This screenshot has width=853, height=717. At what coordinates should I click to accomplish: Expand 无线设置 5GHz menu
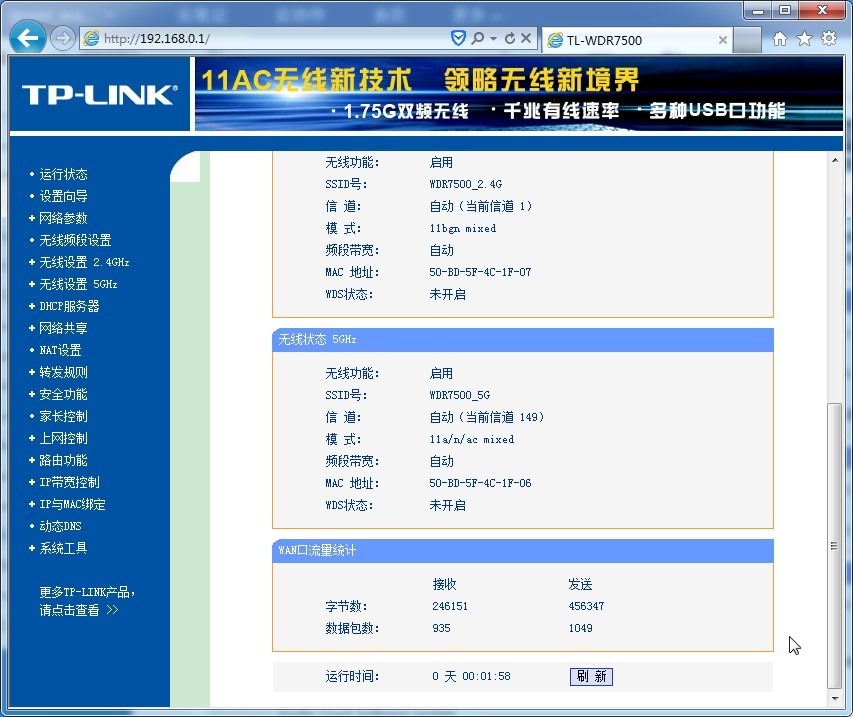78,284
